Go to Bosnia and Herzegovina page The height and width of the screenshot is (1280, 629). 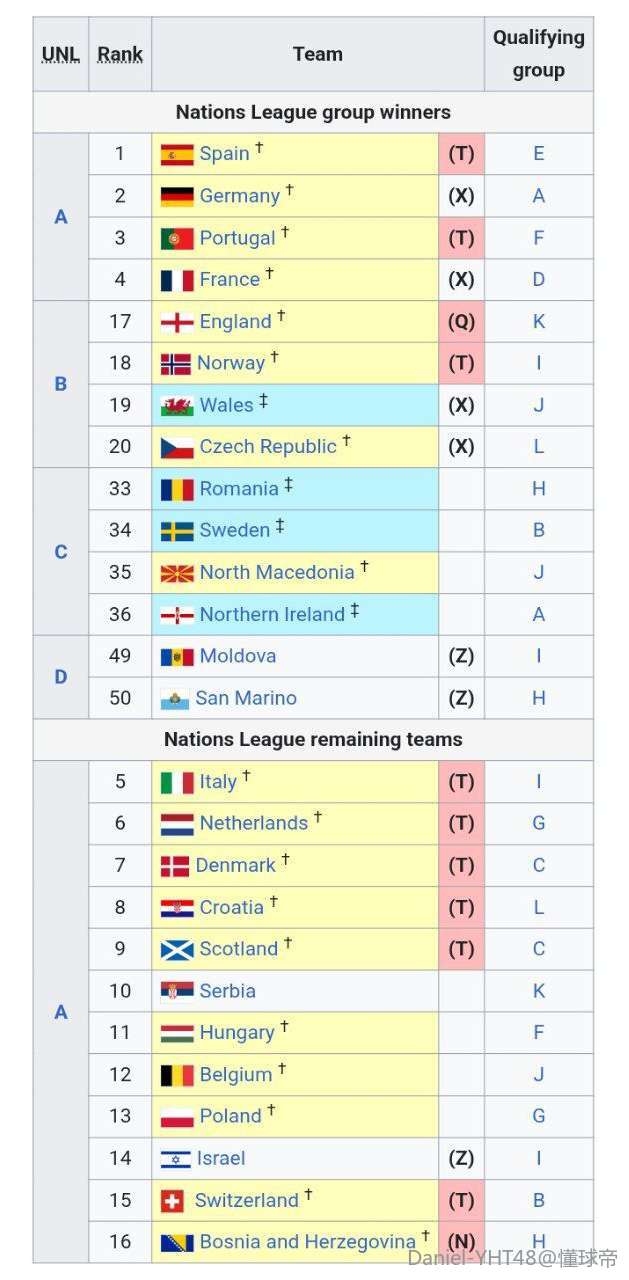click(x=307, y=1242)
